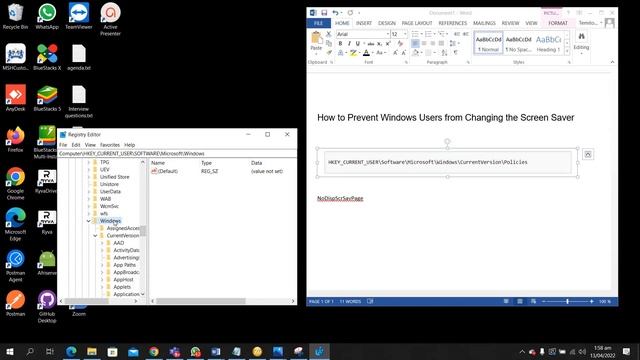Screen dimensions: 640x360
Task: Open the Arial font name dropdown
Action: [387, 34]
